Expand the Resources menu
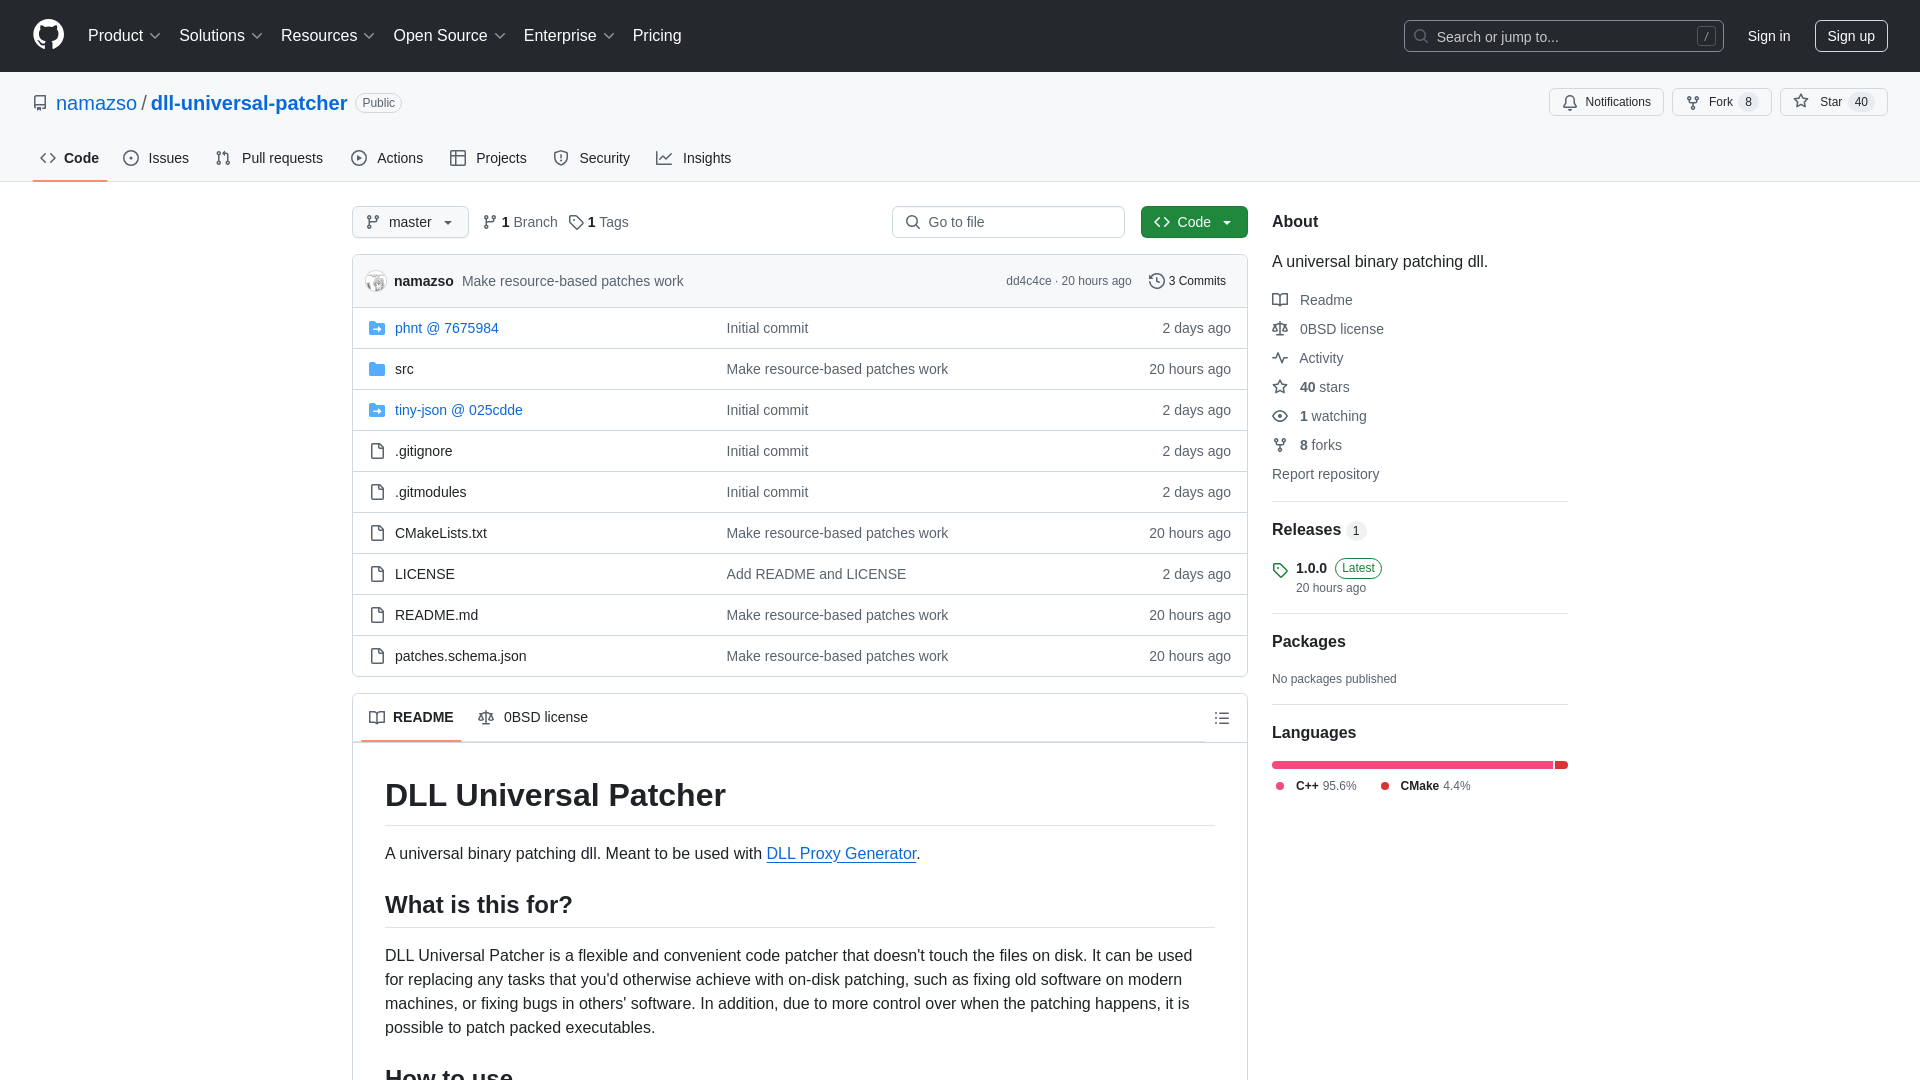The height and width of the screenshot is (1080, 1920). point(328,36)
